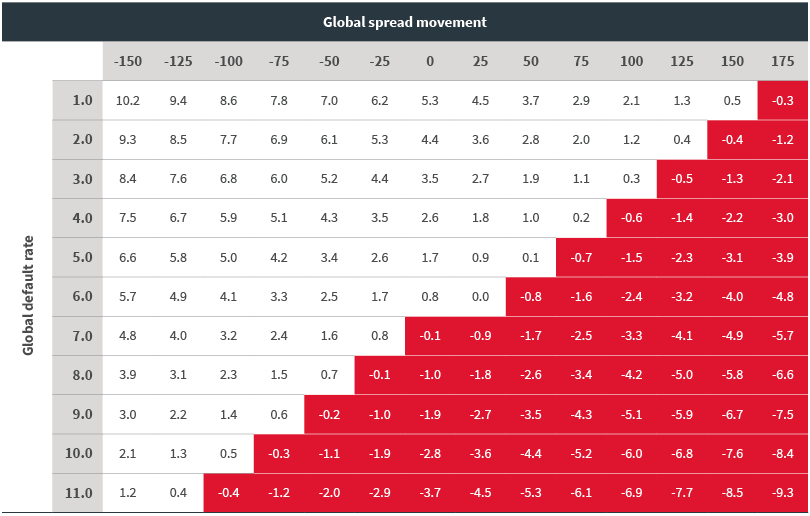Click the Global spread movement title bar

[x=404, y=21]
